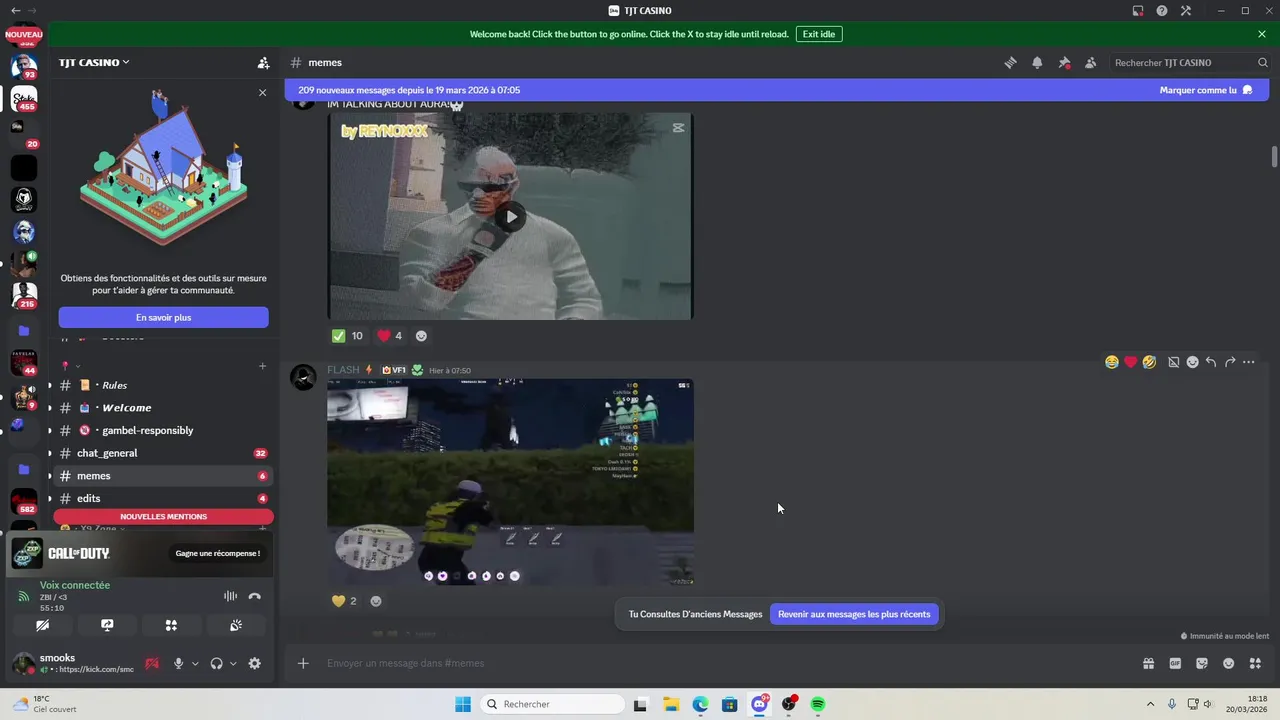The width and height of the screenshot is (1280, 720).
Task: Add reaction beside the red heart reaction
Action: (421, 336)
